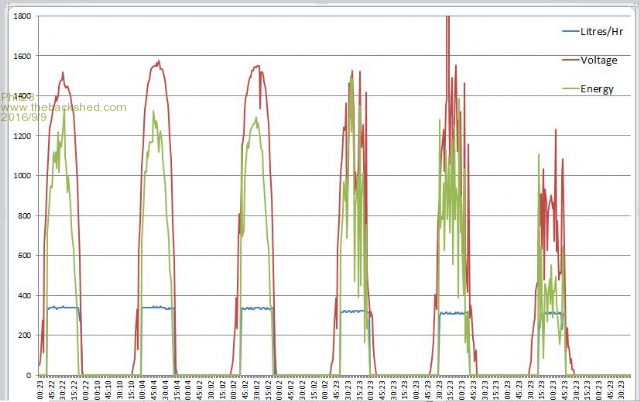Open the www.thebackshed.com watermark link
640x402 pixels.
tap(66, 107)
